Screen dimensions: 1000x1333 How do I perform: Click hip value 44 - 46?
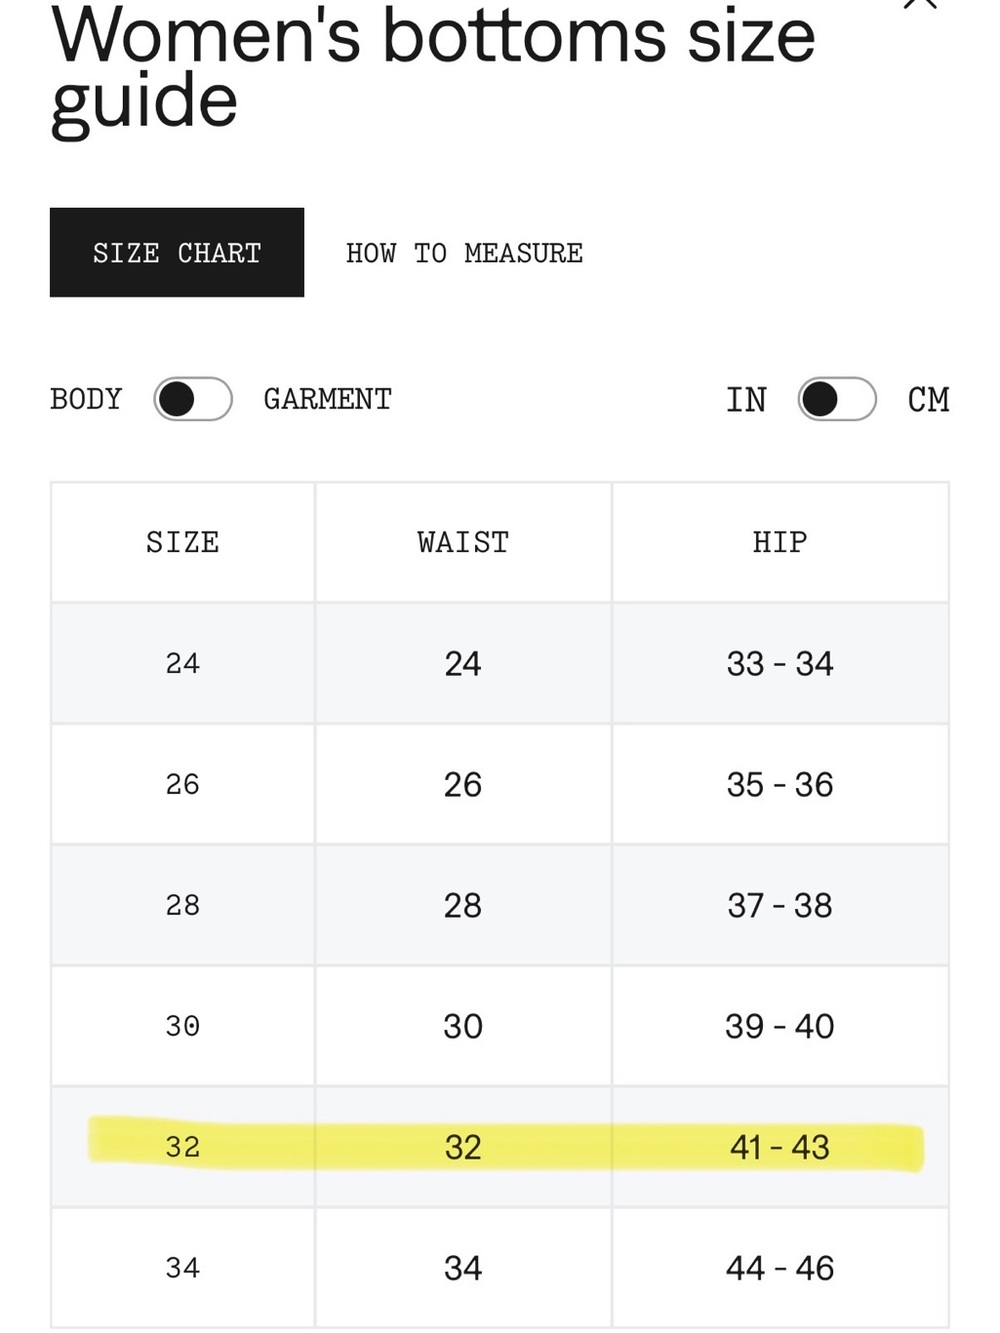[x=780, y=1268]
